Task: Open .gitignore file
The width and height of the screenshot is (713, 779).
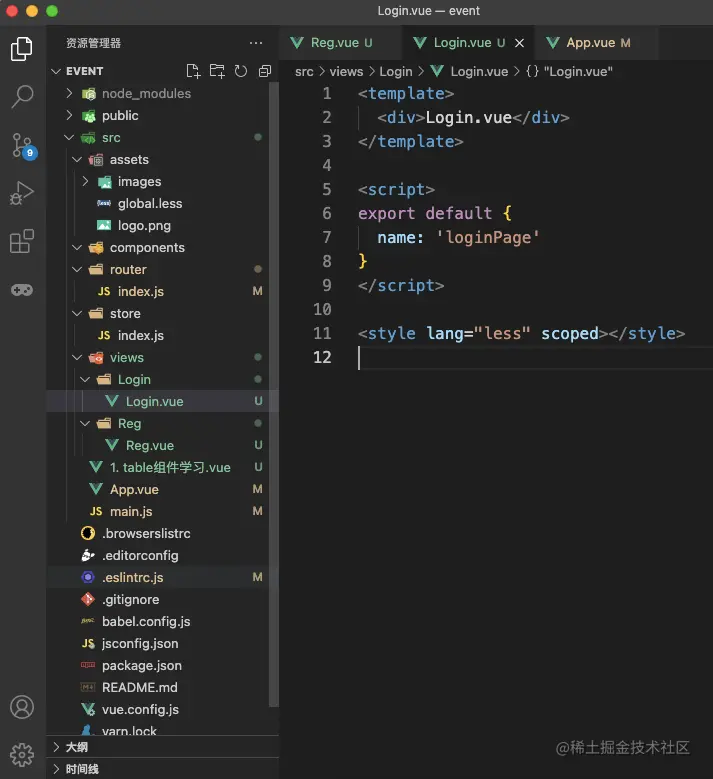Action: [158, 600]
